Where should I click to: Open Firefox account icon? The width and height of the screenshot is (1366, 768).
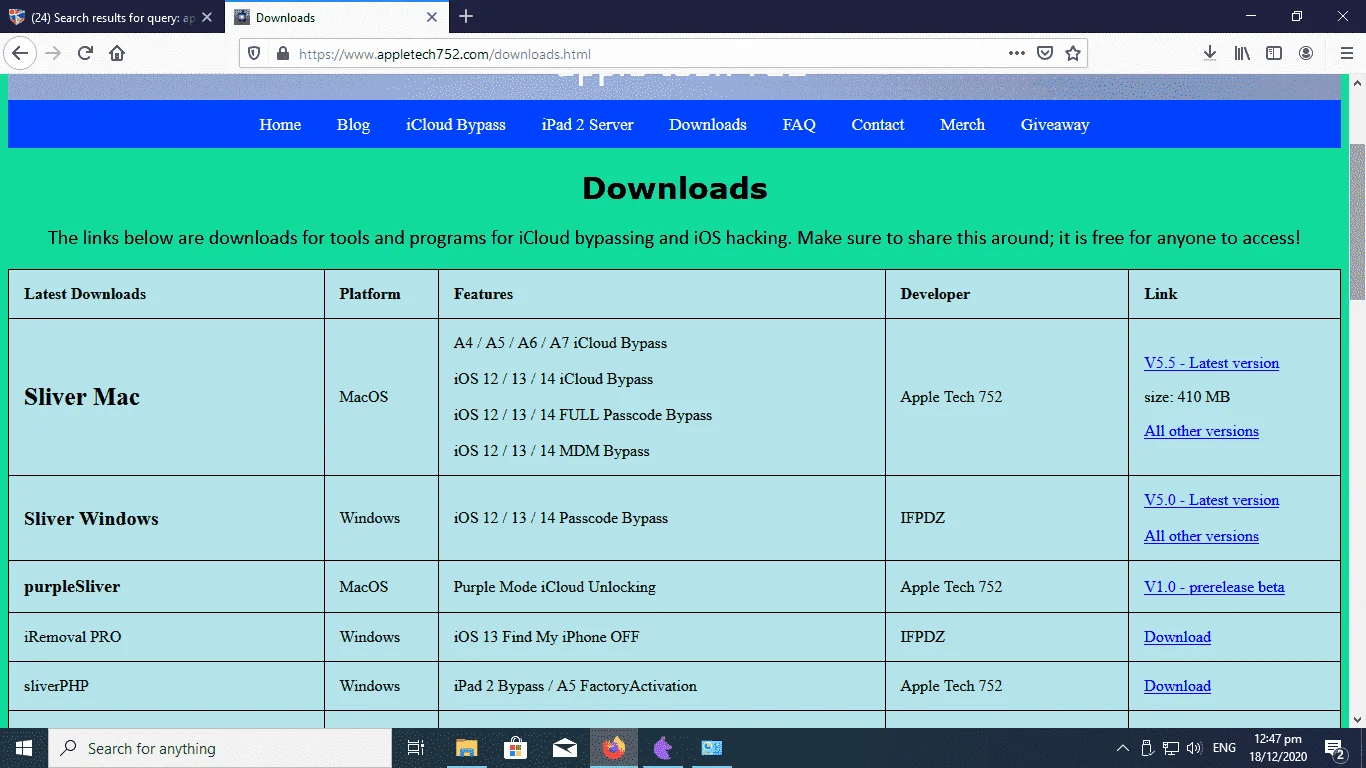click(x=1306, y=53)
